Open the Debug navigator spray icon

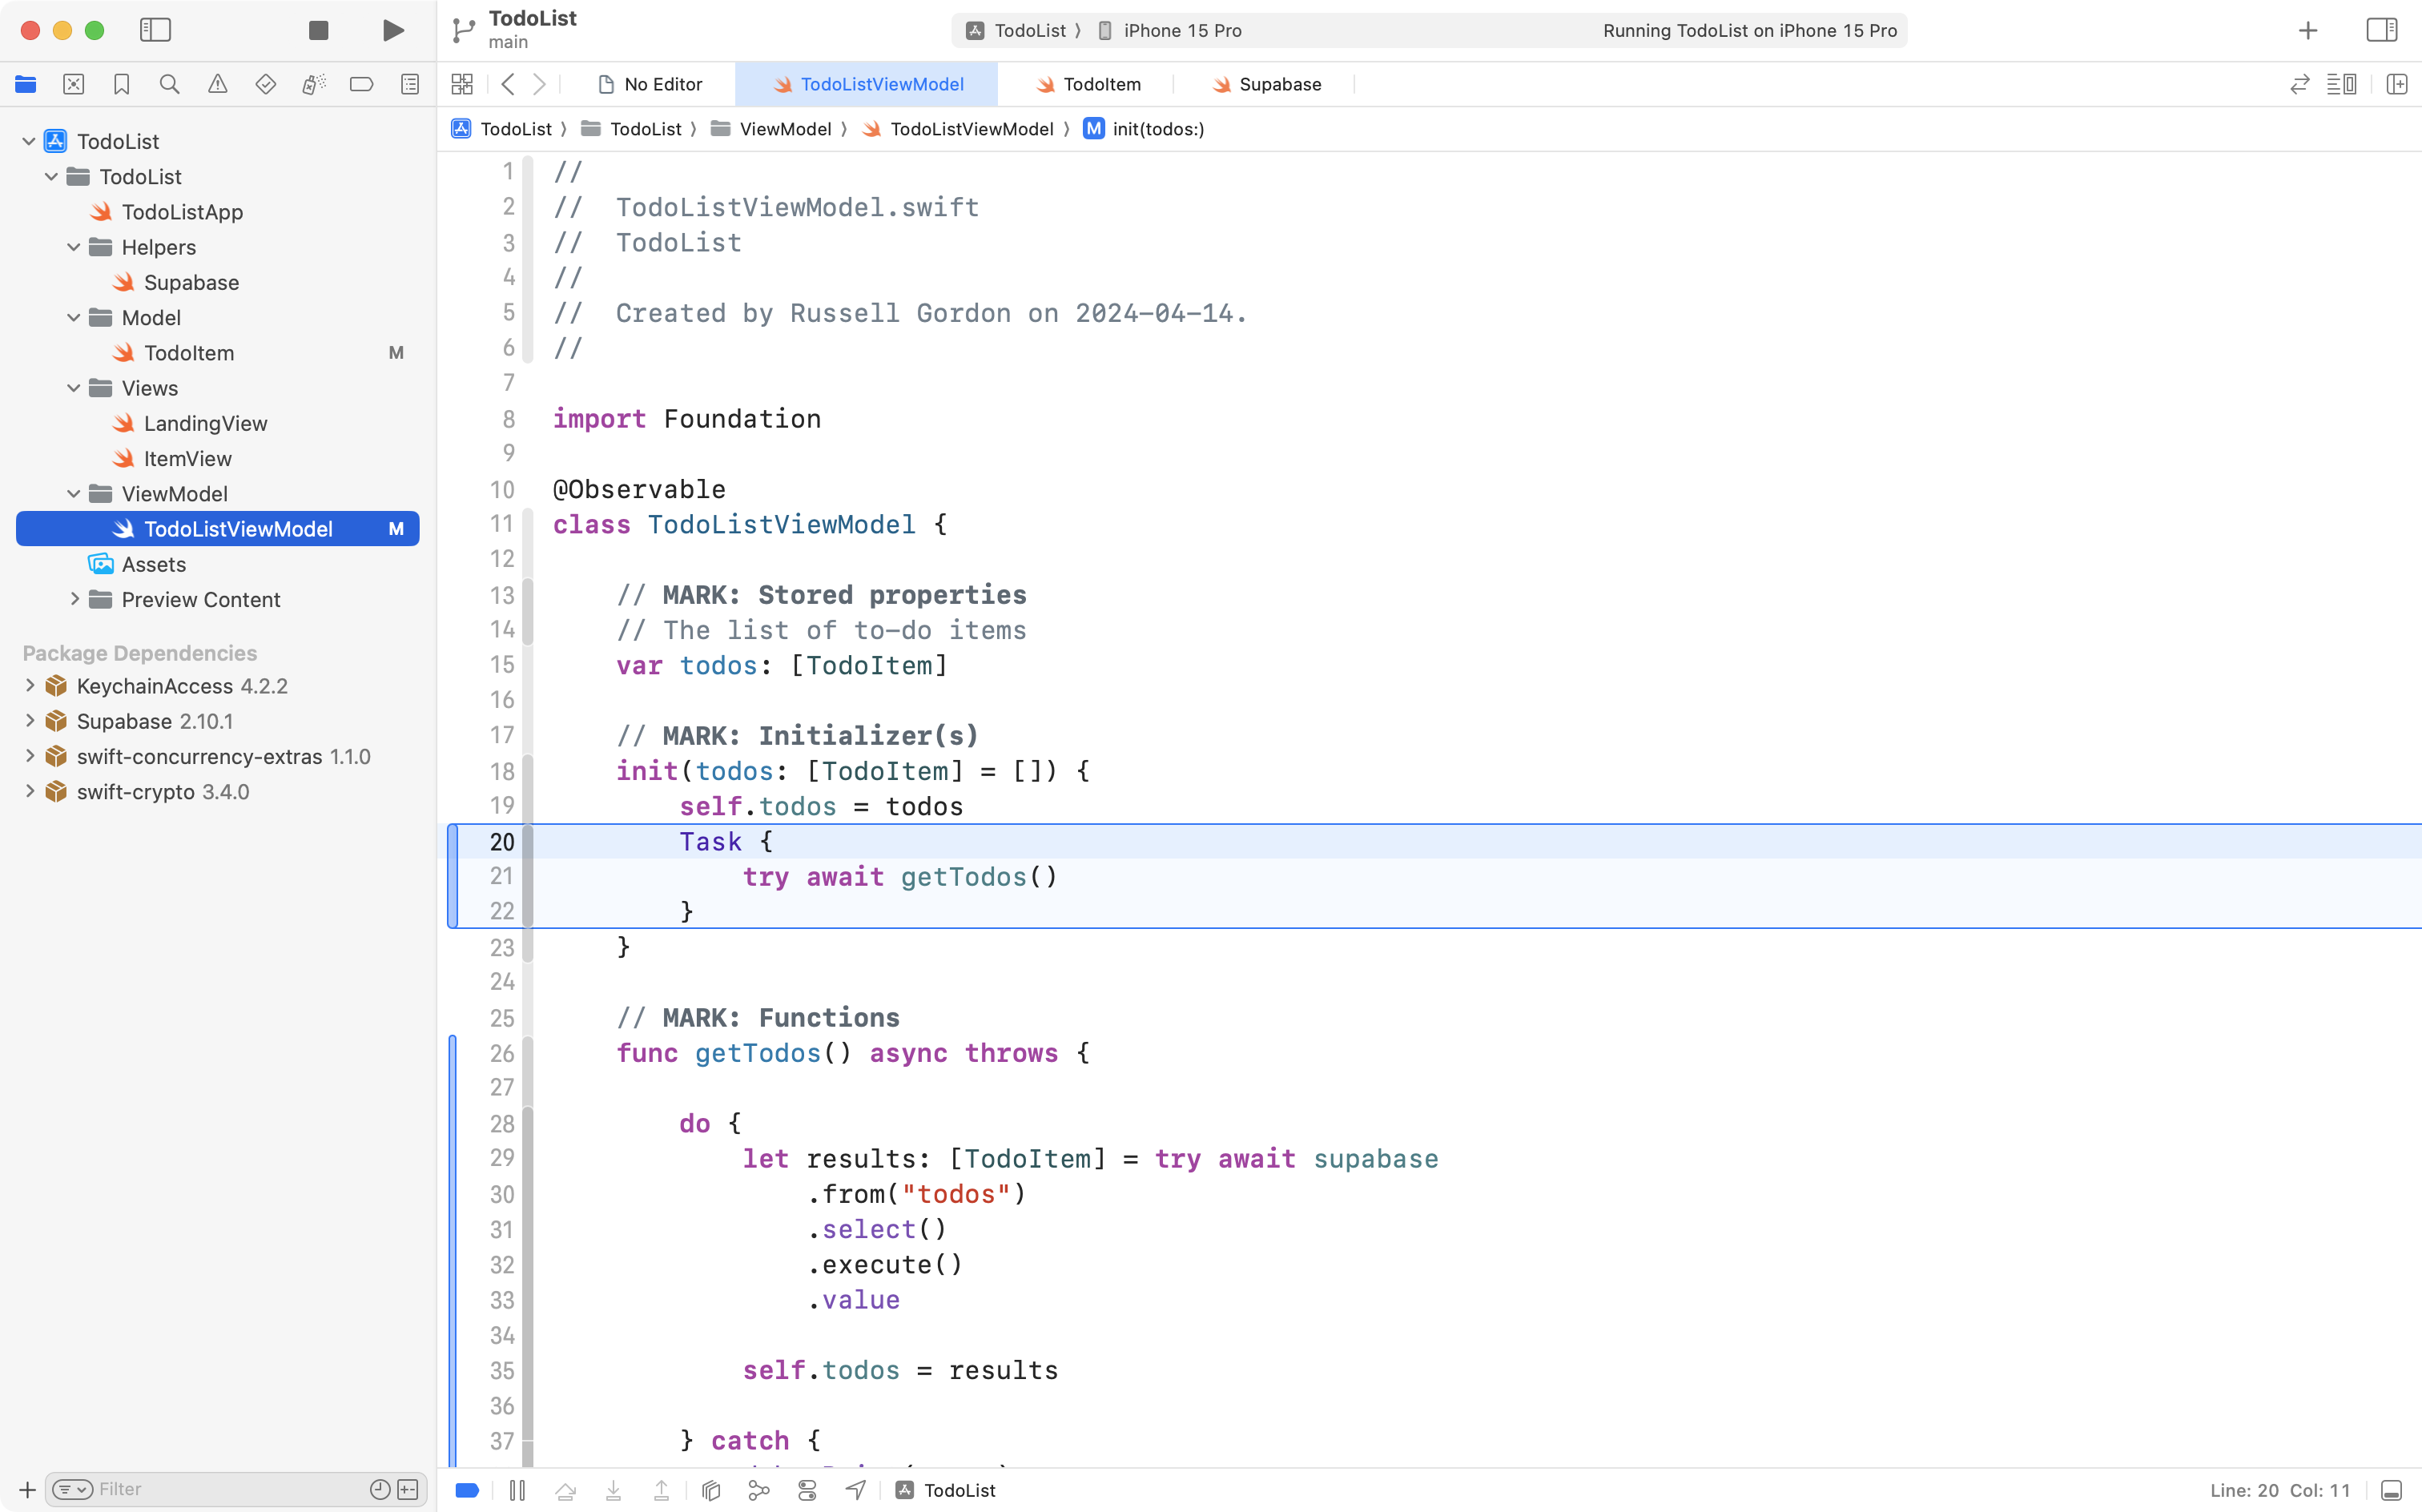(x=314, y=84)
